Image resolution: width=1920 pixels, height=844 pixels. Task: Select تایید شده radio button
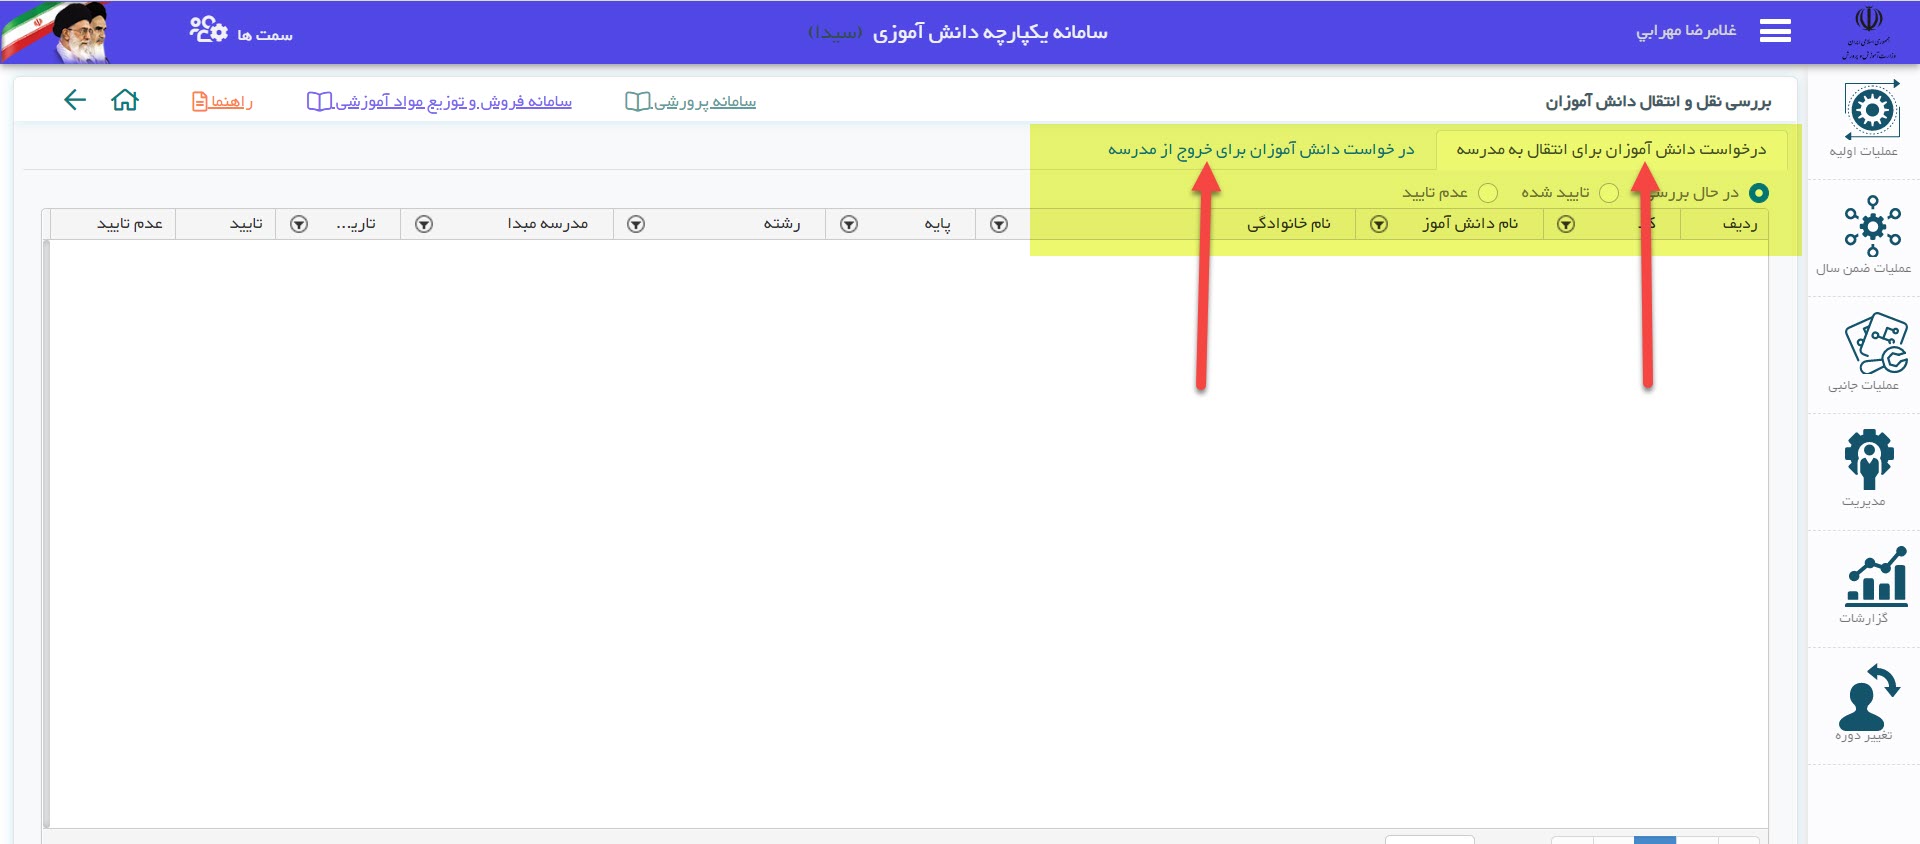[1608, 193]
